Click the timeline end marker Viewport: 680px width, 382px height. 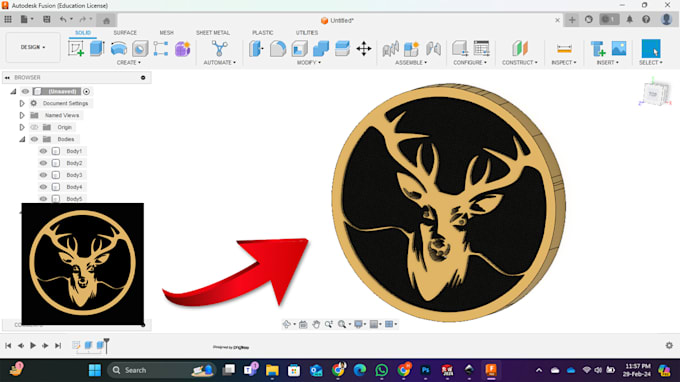tap(106, 345)
